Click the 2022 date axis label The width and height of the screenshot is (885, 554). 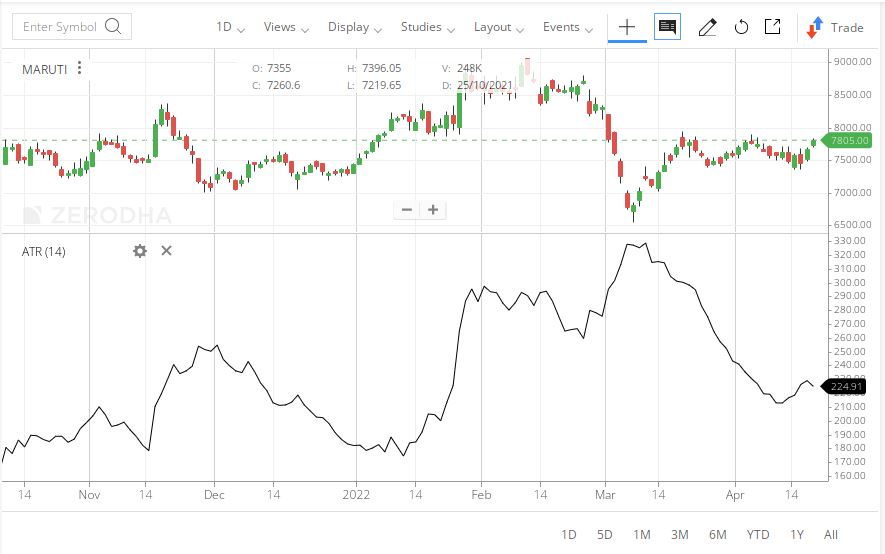[356, 495]
